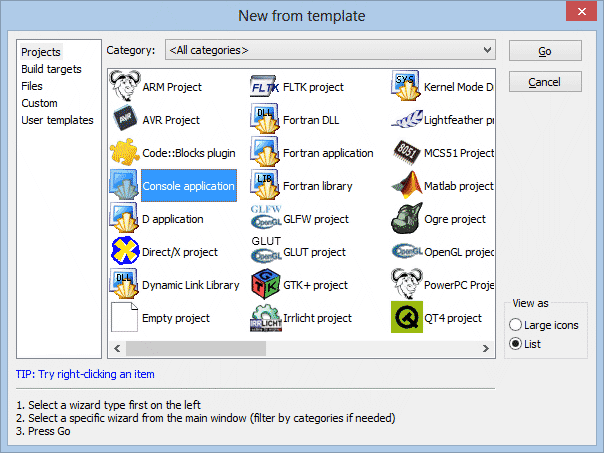Viewport: 604px width, 453px height.
Task: Click the FLTK project icon
Action: point(265,87)
